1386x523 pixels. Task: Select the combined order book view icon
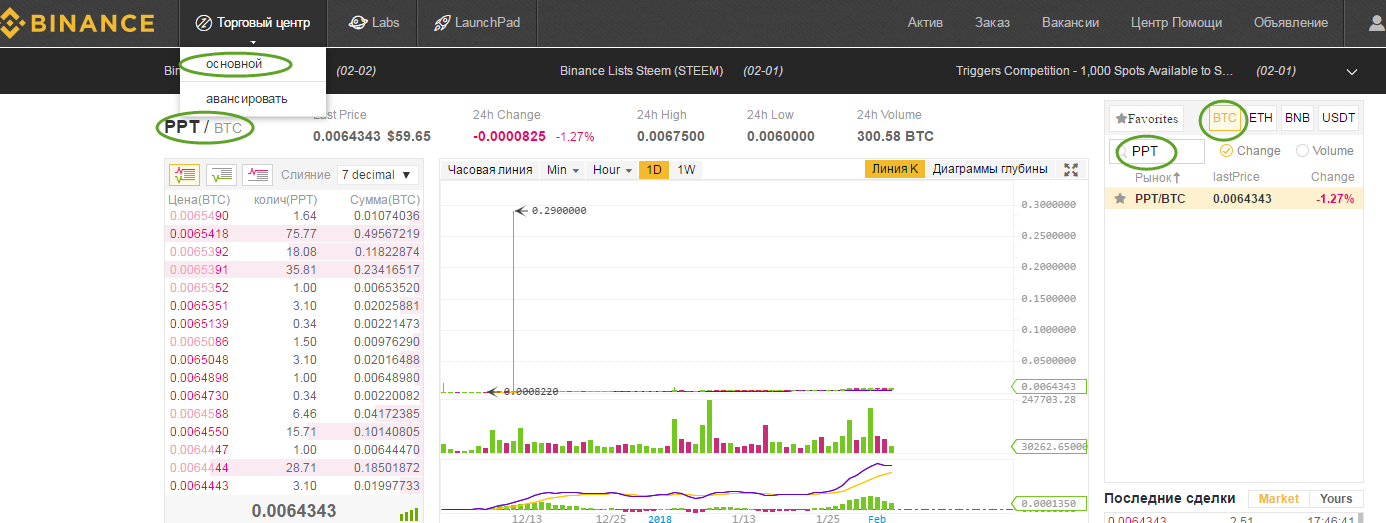point(184,175)
